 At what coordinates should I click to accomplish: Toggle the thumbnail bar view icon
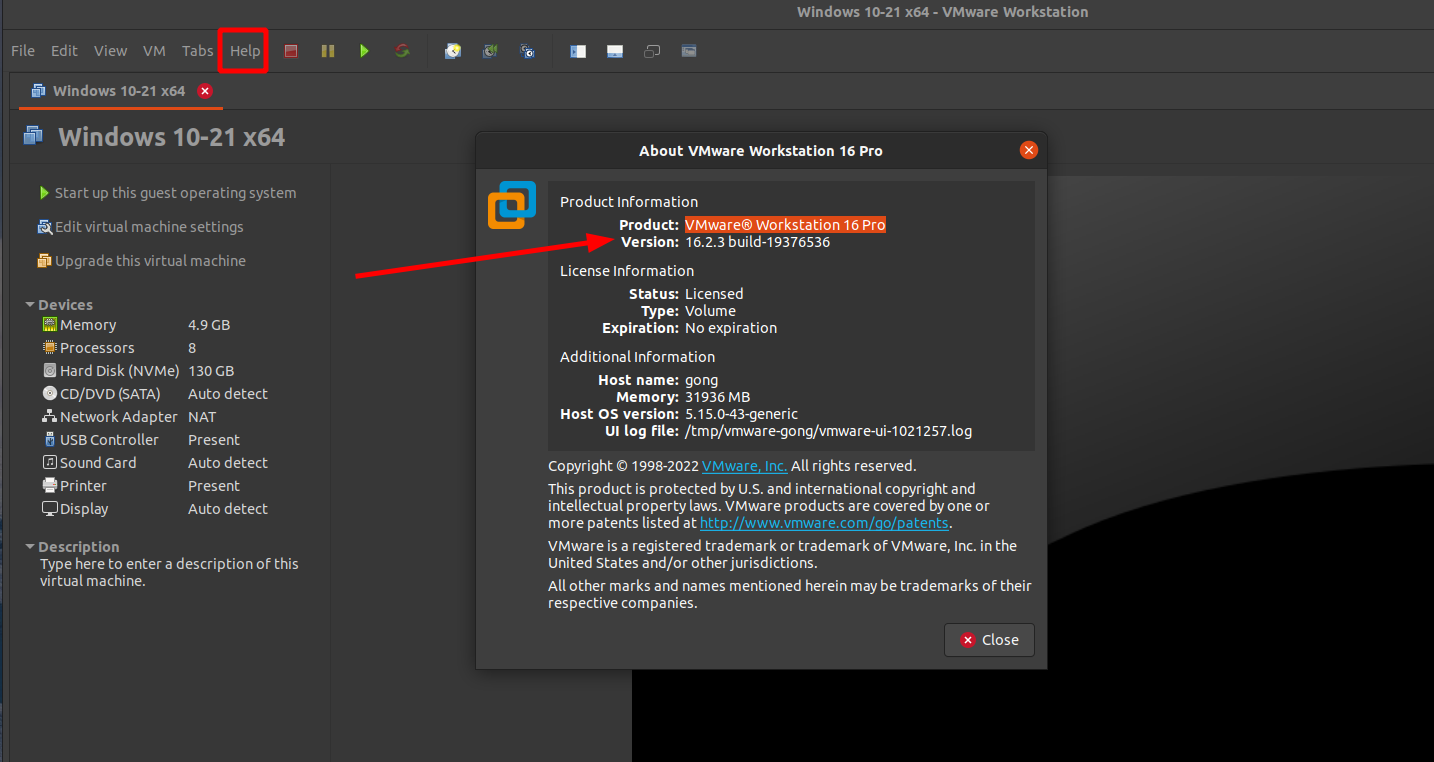coord(615,51)
